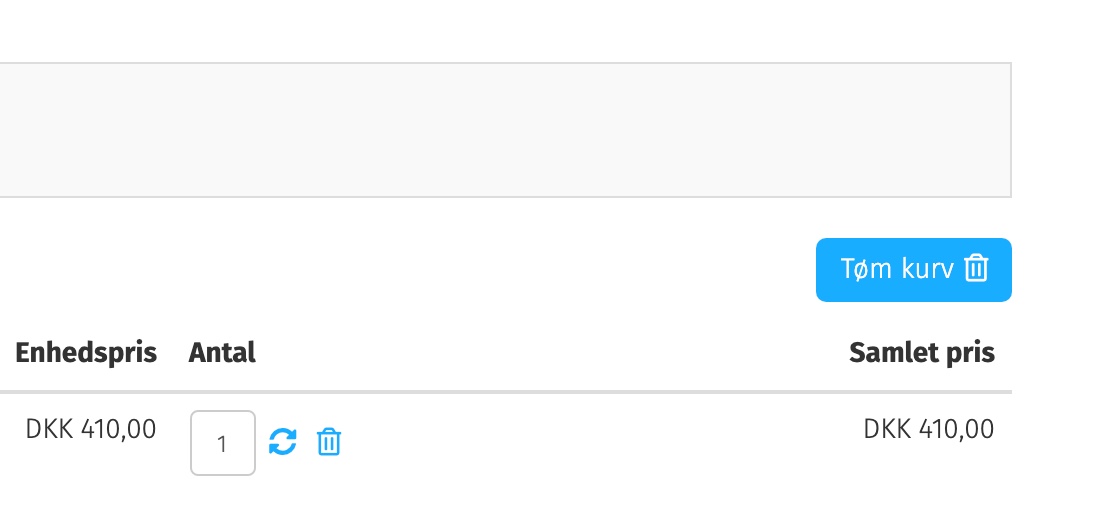Click the unit price DKK 410,00 under Enhedspris

[91, 429]
